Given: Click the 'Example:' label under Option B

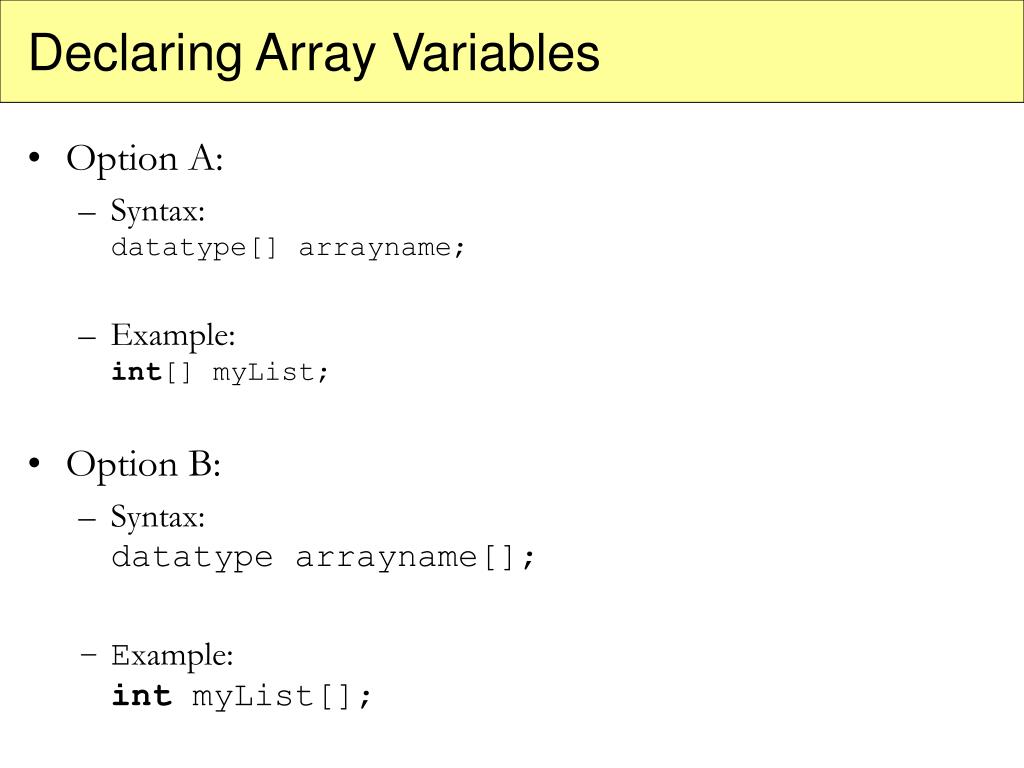Looking at the screenshot, I should [x=172, y=656].
